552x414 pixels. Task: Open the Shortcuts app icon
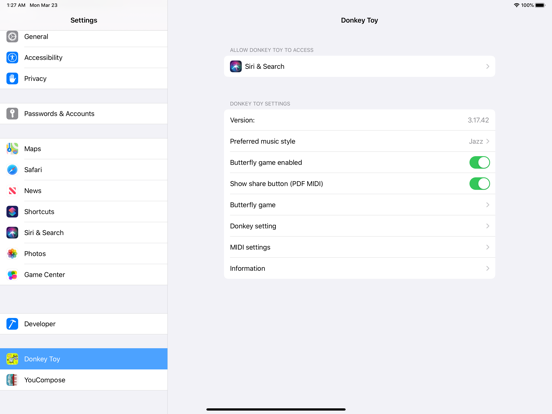(12, 212)
